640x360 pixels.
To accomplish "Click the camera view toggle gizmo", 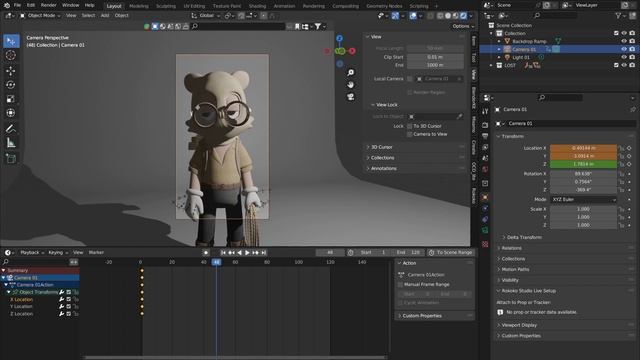I will pyautogui.click(x=351, y=97).
